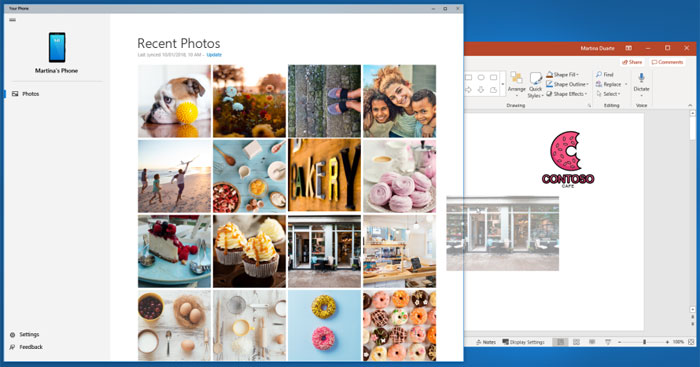The image size is (700, 367).
Task: Open the BAKERY sign photo
Action: pyautogui.click(x=325, y=176)
